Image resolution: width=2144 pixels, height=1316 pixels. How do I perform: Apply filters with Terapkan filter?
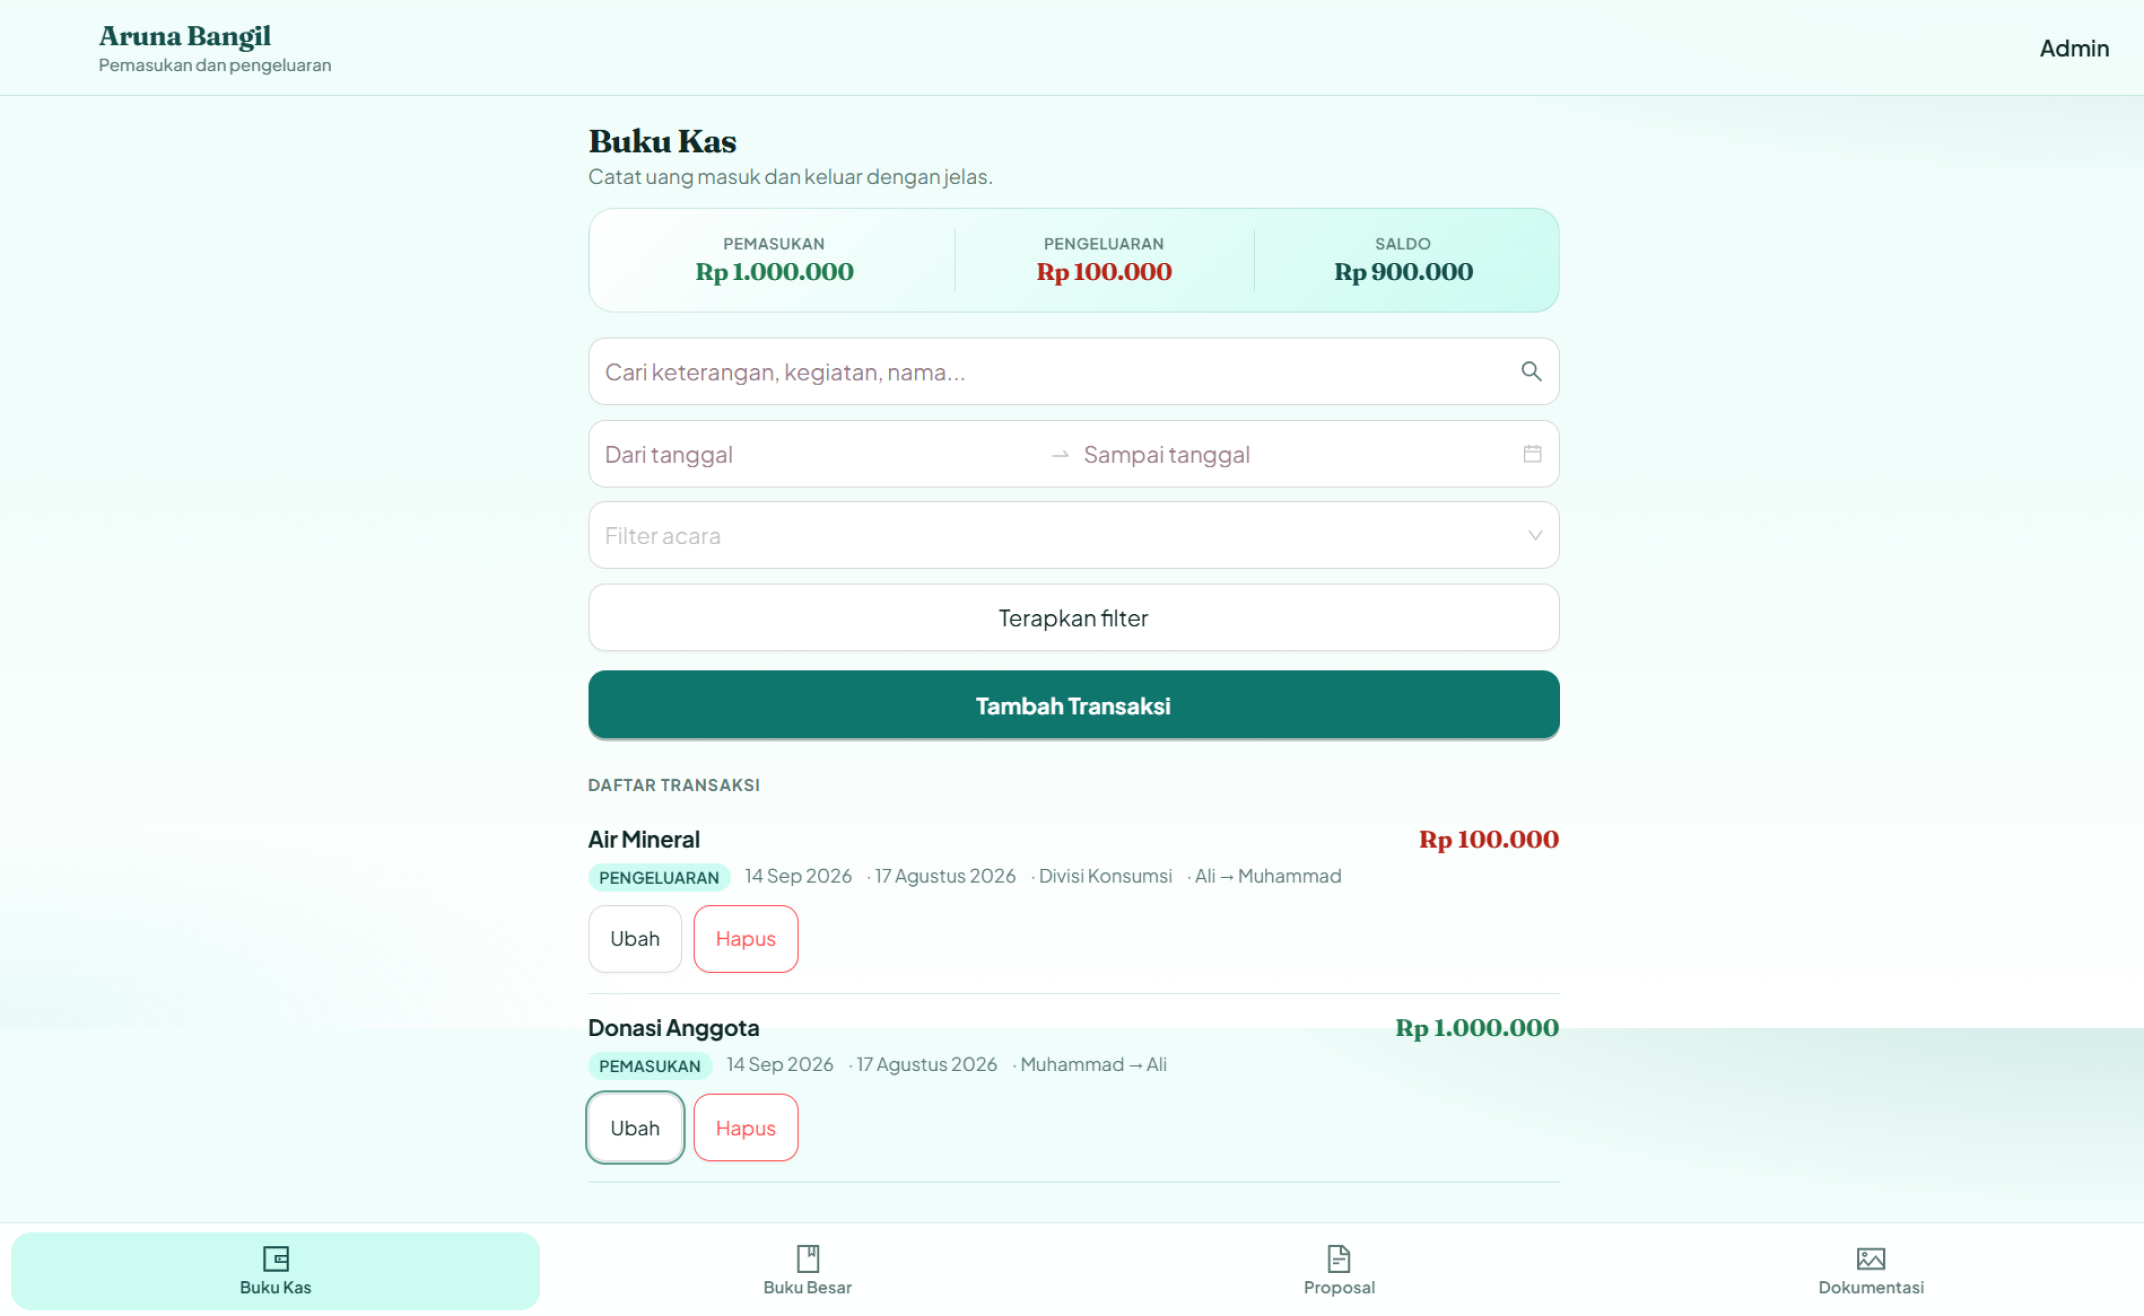pyautogui.click(x=1074, y=618)
